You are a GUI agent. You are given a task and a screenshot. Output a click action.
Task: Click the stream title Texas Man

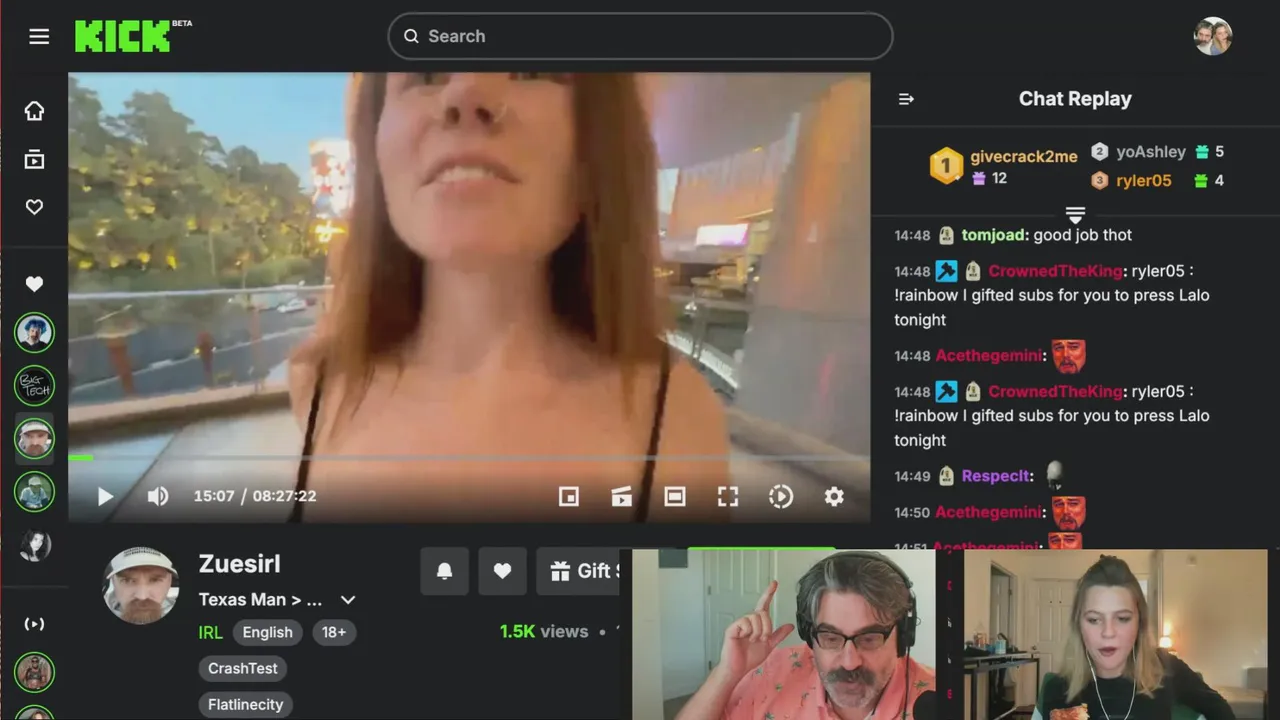coord(260,600)
